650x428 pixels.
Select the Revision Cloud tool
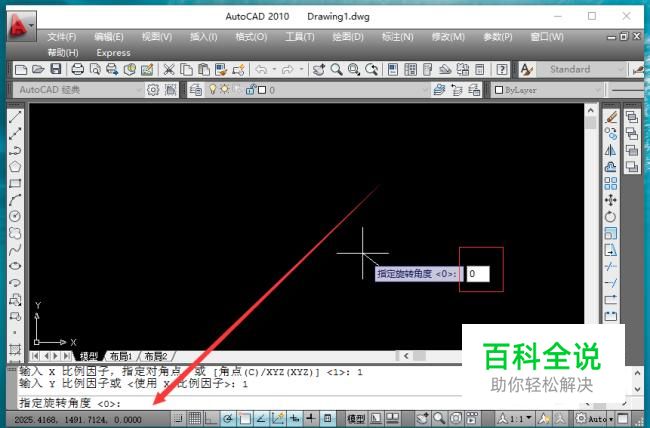[15, 233]
